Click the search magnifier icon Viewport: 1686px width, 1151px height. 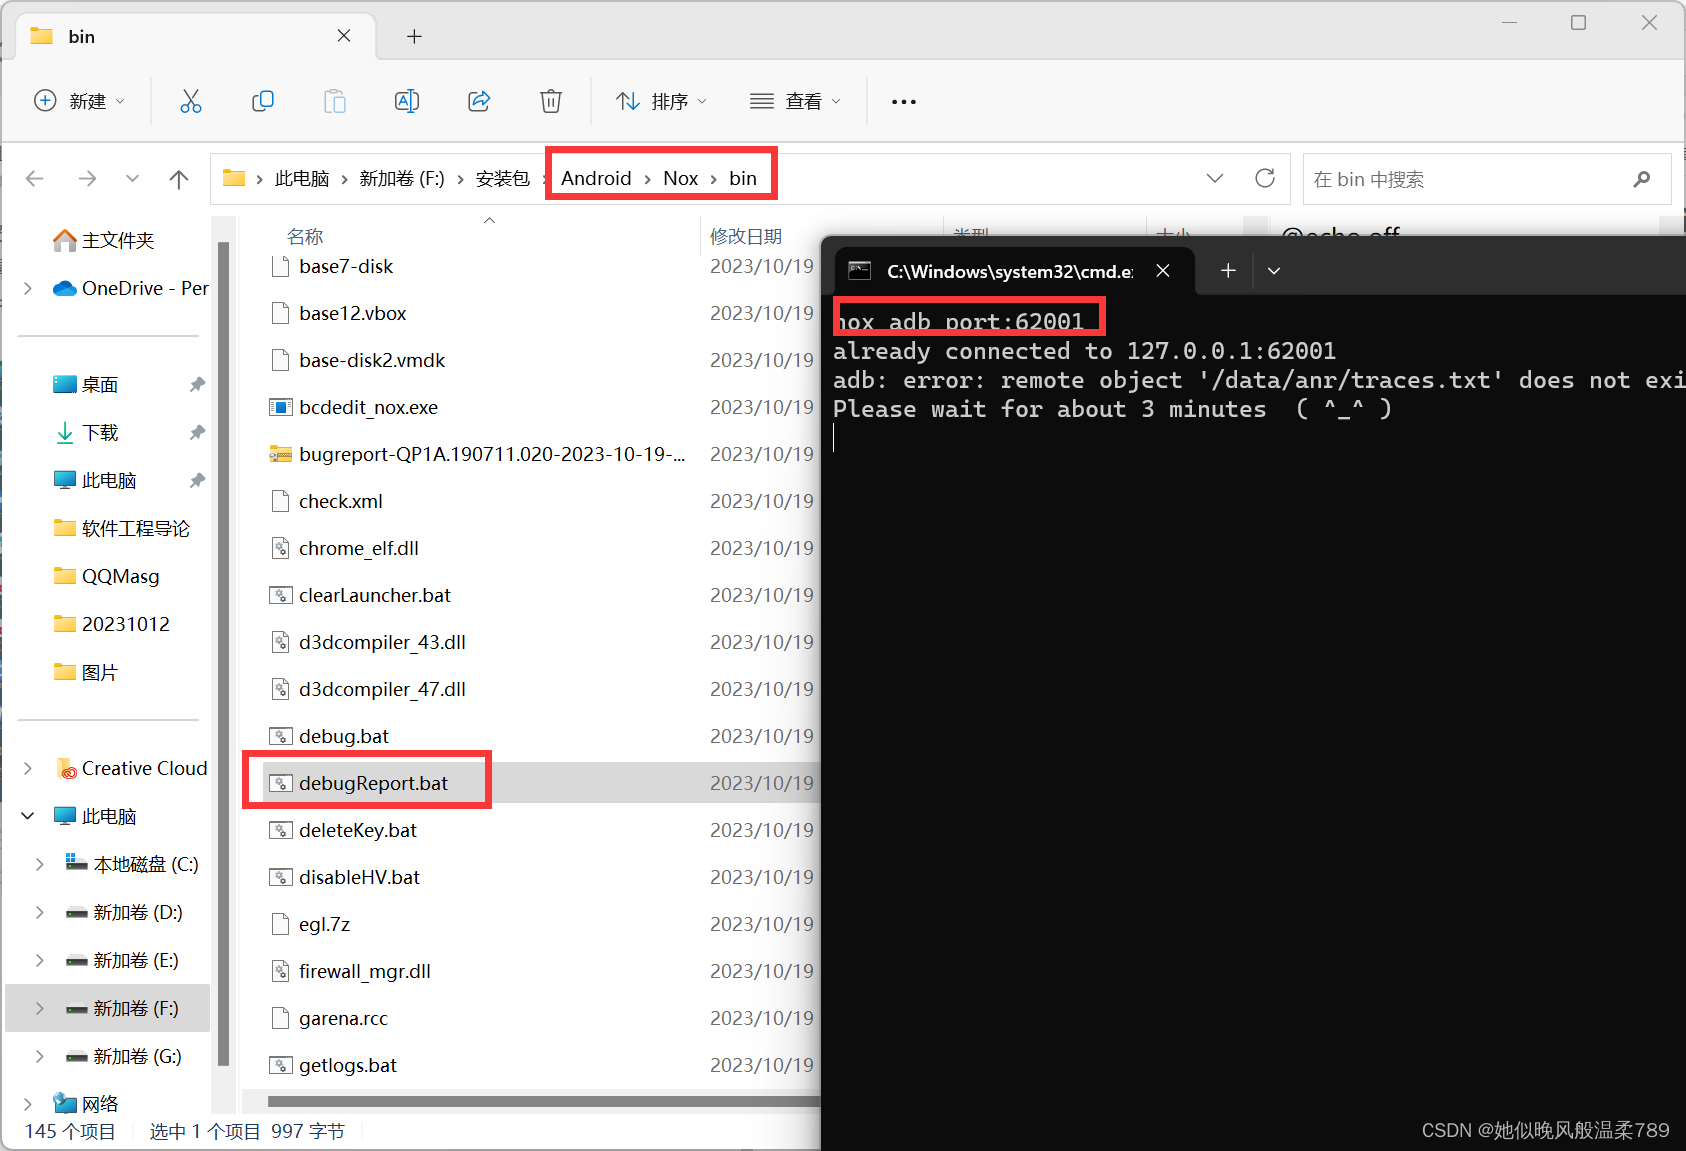coord(1641,179)
